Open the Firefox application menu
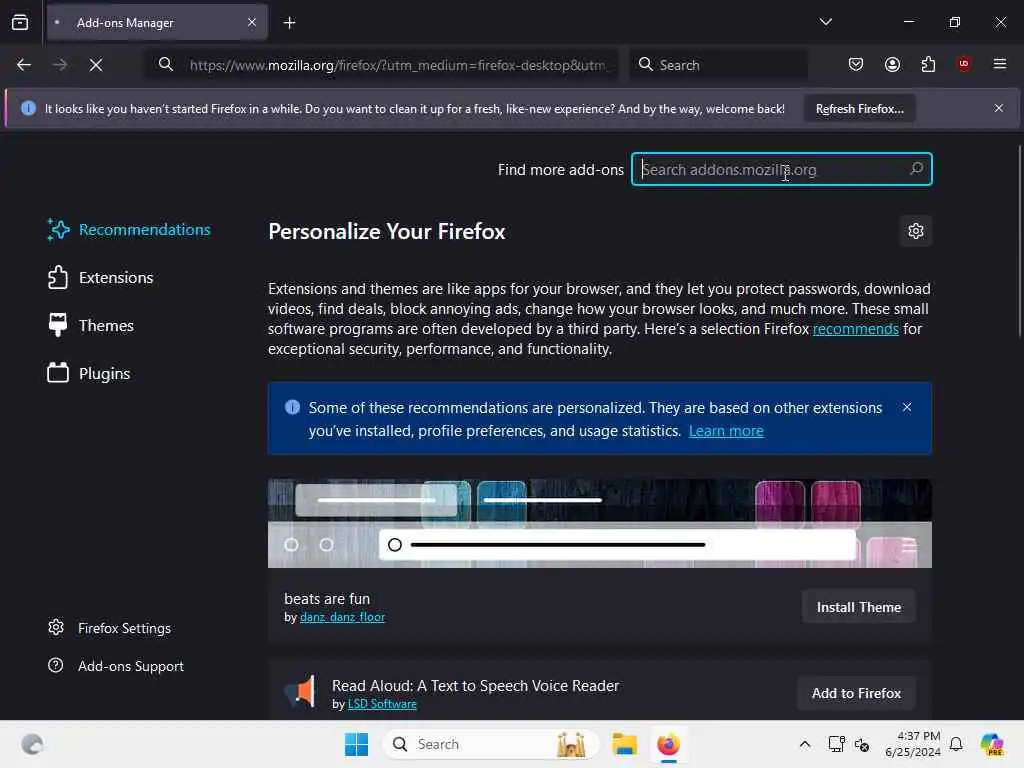1024x768 pixels. 1000,64
